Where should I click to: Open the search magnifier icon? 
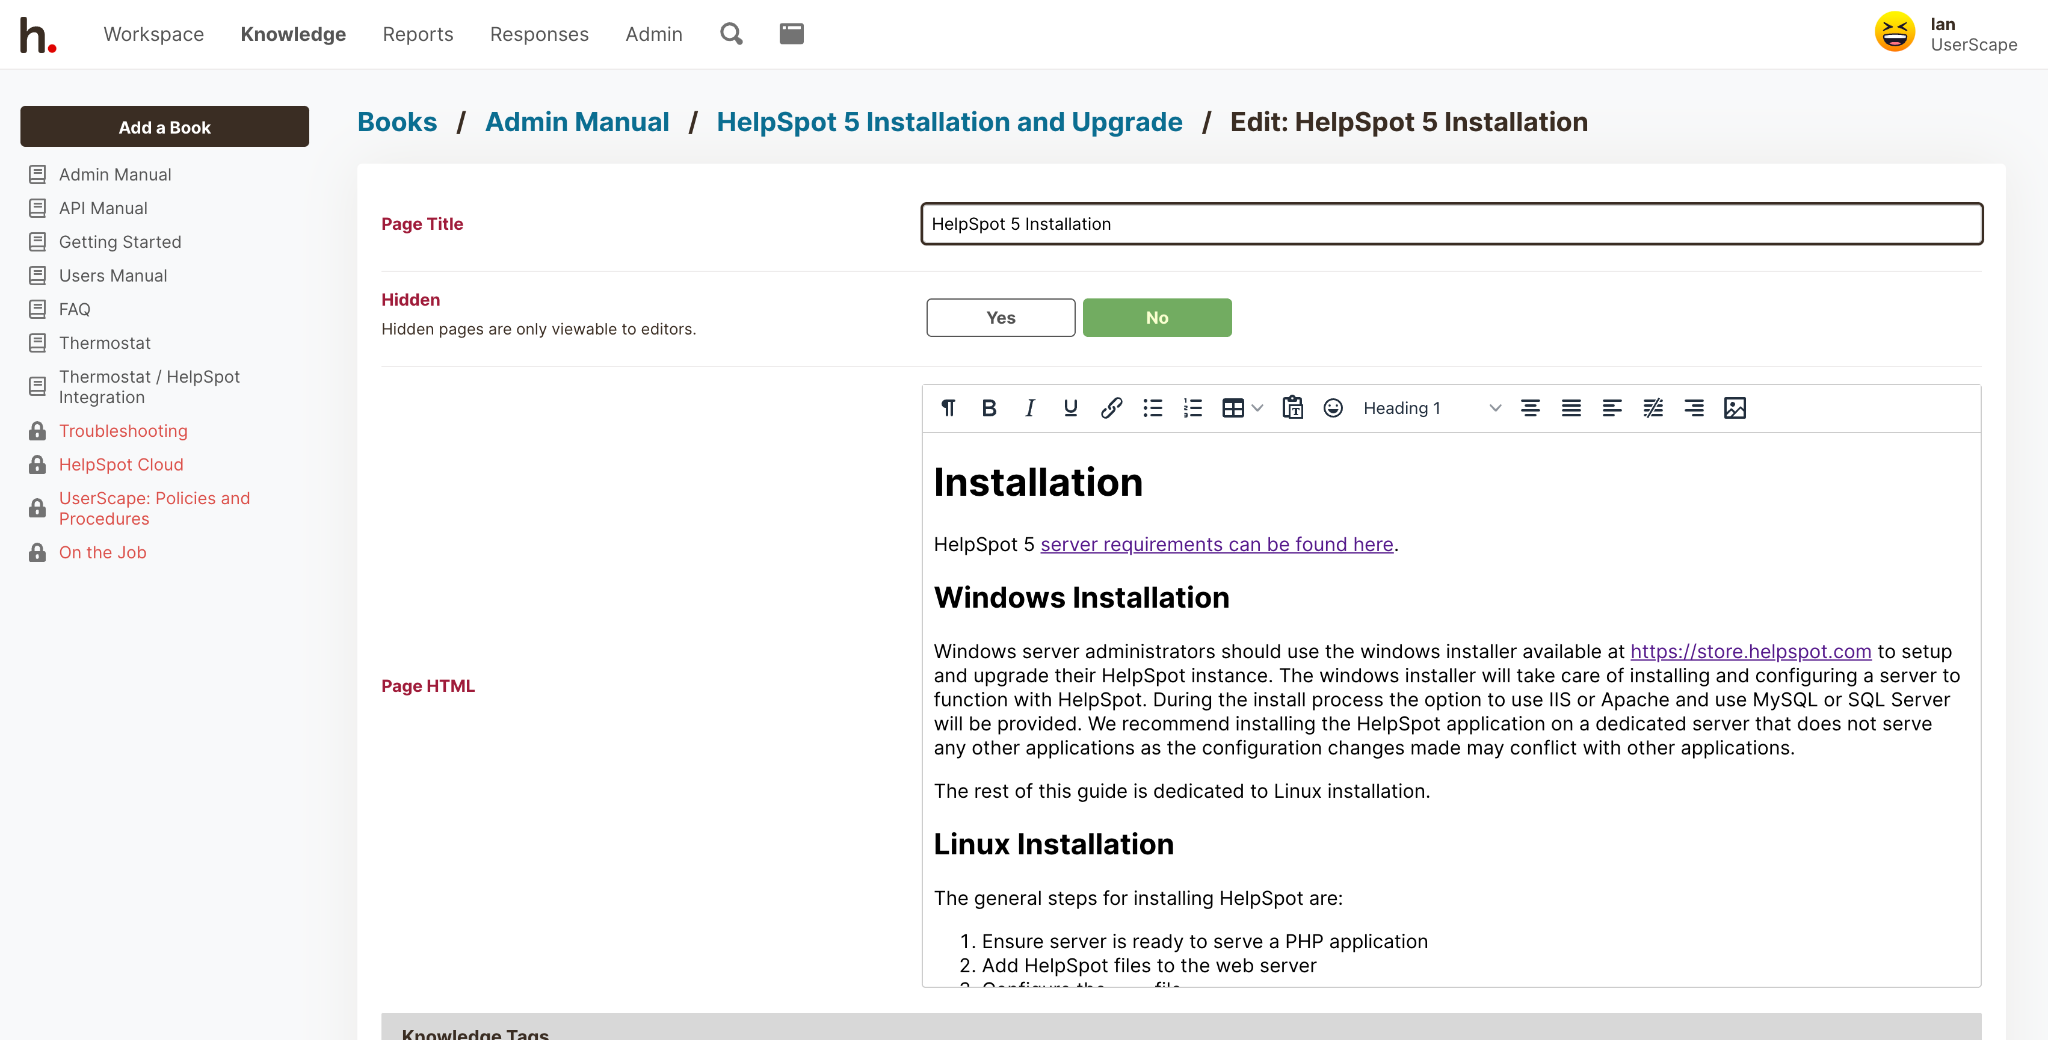pos(732,34)
